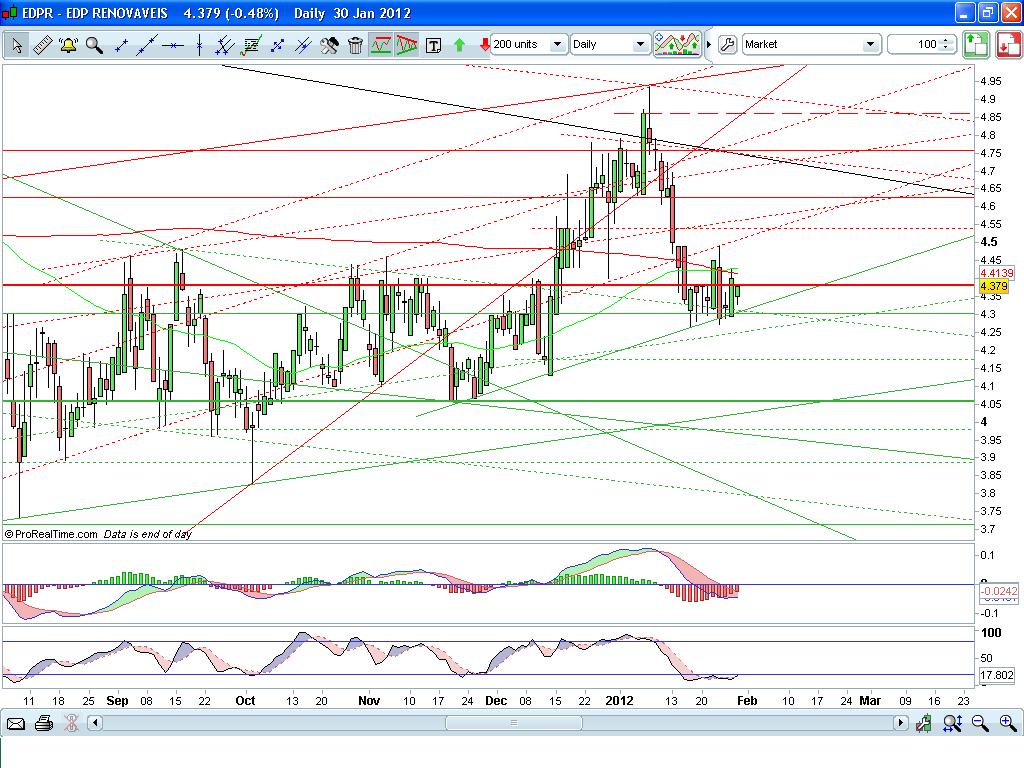Image resolution: width=1024 pixels, height=768 pixels.
Task: Select the extended trend line tool
Action: pyautogui.click(x=147, y=45)
